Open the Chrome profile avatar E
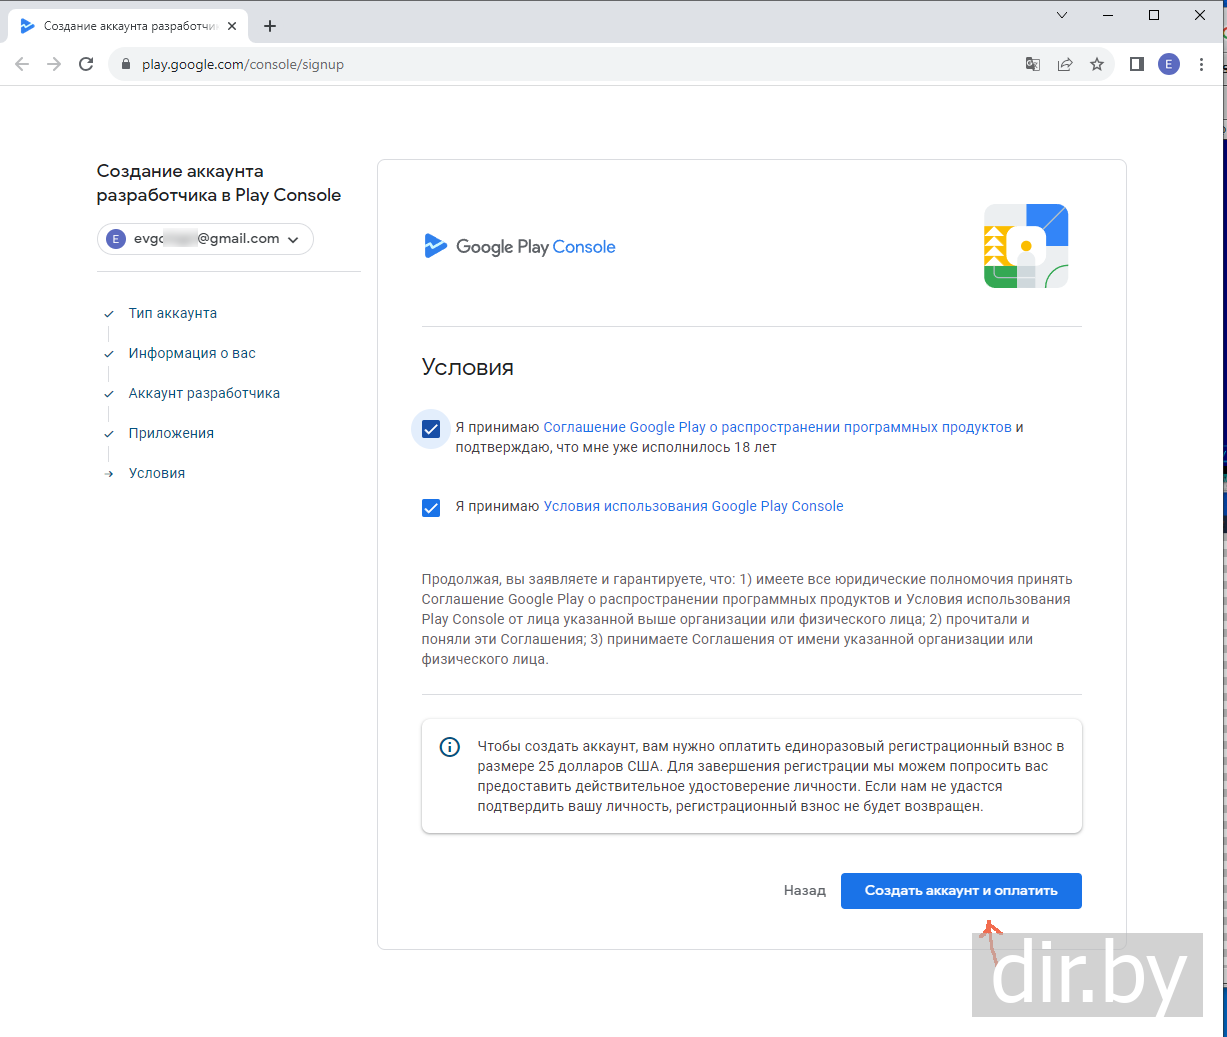This screenshot has height=1037, width=1227. coord(1169,64)
